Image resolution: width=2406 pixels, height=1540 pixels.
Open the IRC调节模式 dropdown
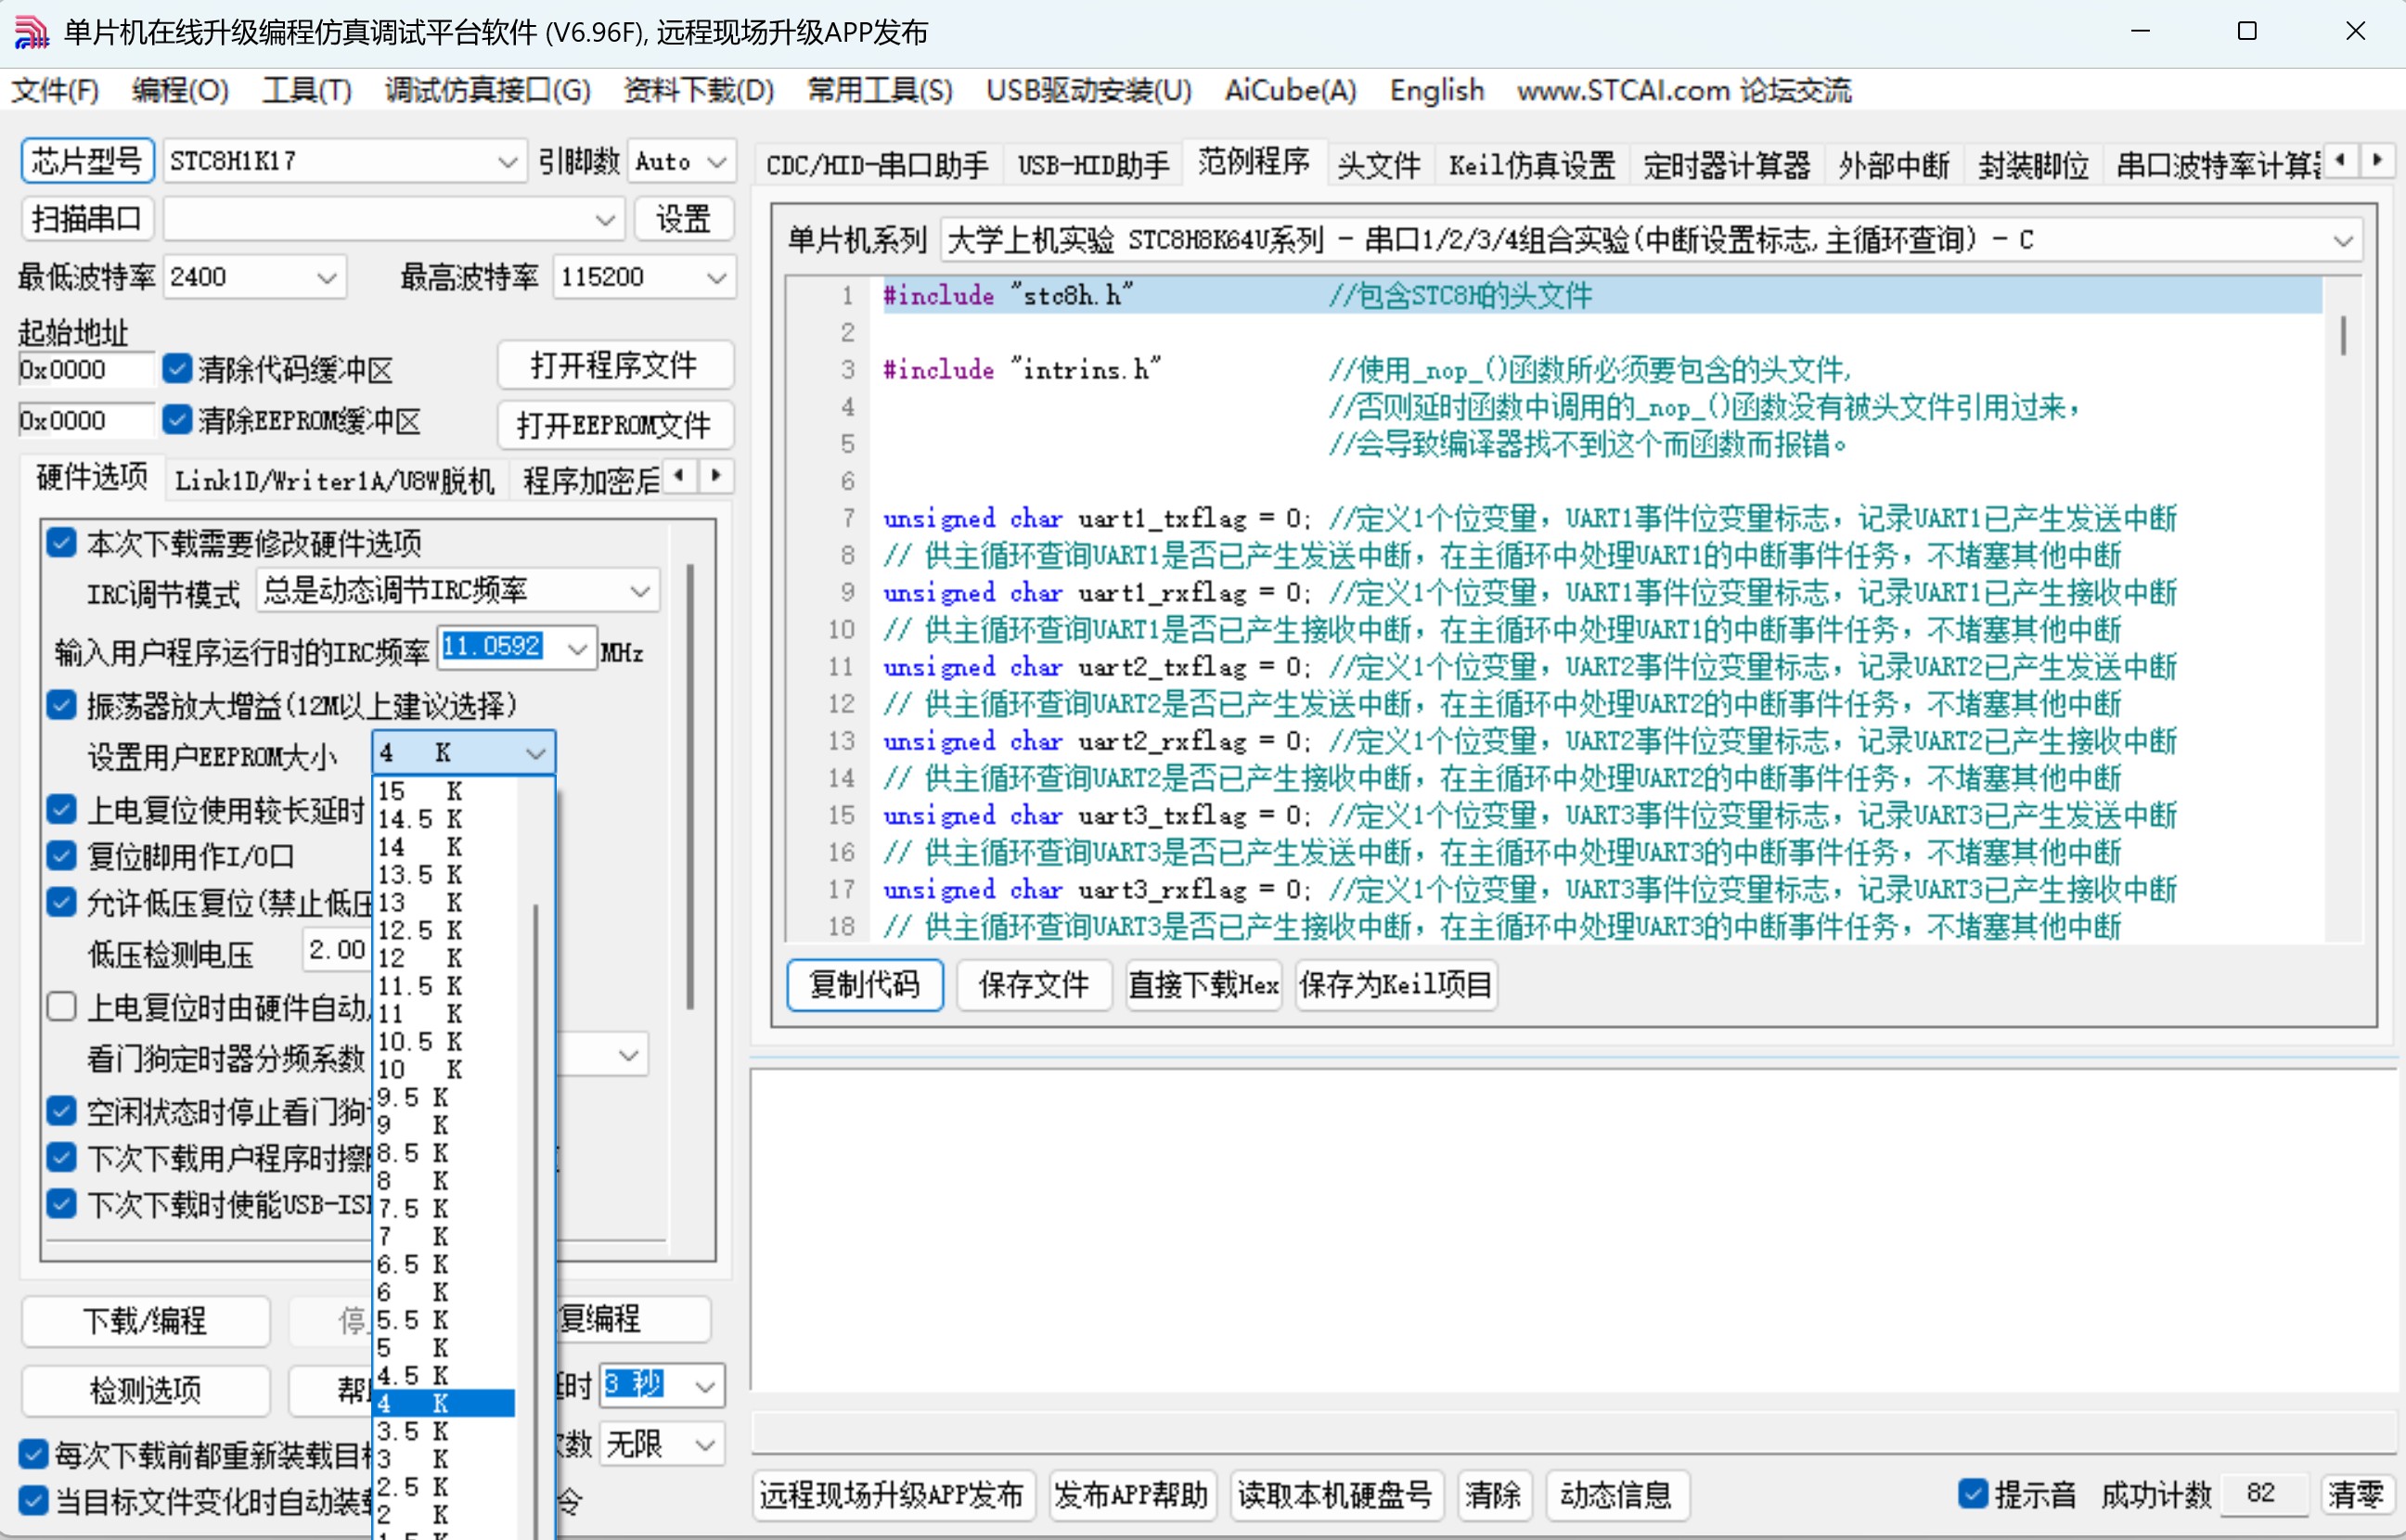[640, 590]
